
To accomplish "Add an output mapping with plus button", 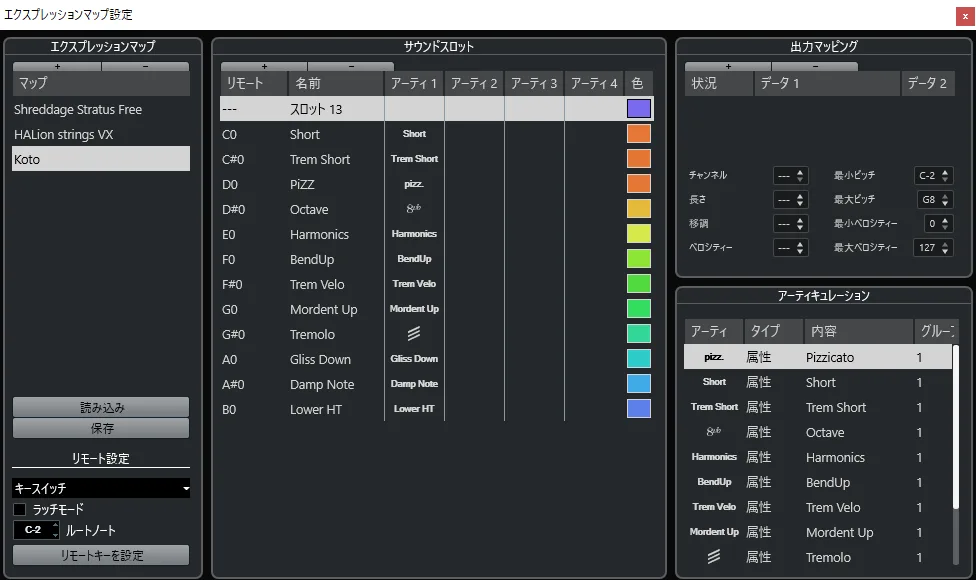I will click(x=727, y=66).
